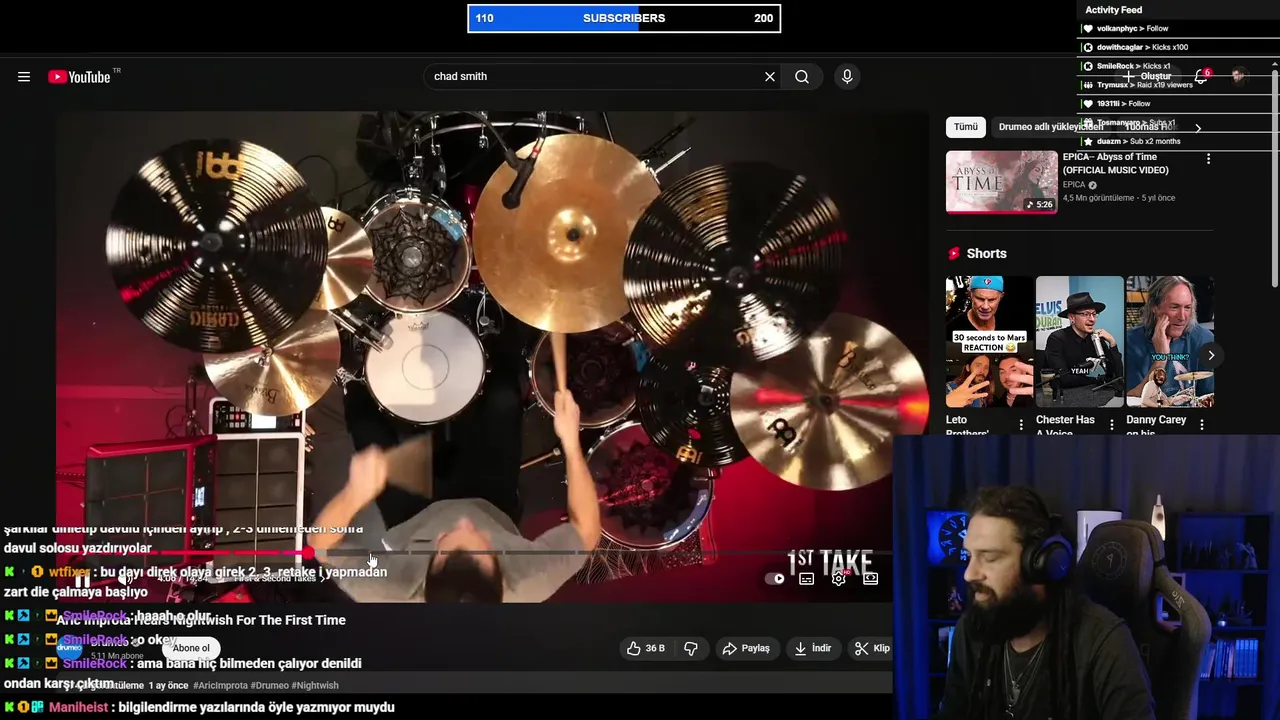Open 'EPICA – Abyss of Time' title link
Image resolution: width=1280 pixels, height=720 pixels.
click(1116, 164)
